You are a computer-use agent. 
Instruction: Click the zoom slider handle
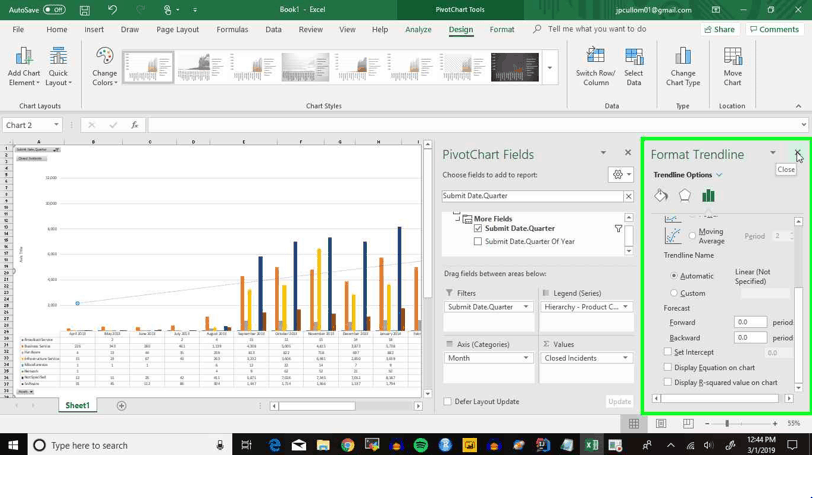point(727,424)
